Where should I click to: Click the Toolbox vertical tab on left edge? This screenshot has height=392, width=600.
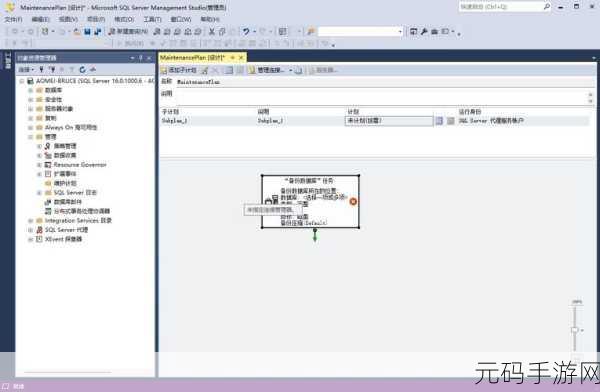pyautogui.click(x=7, y=61)
